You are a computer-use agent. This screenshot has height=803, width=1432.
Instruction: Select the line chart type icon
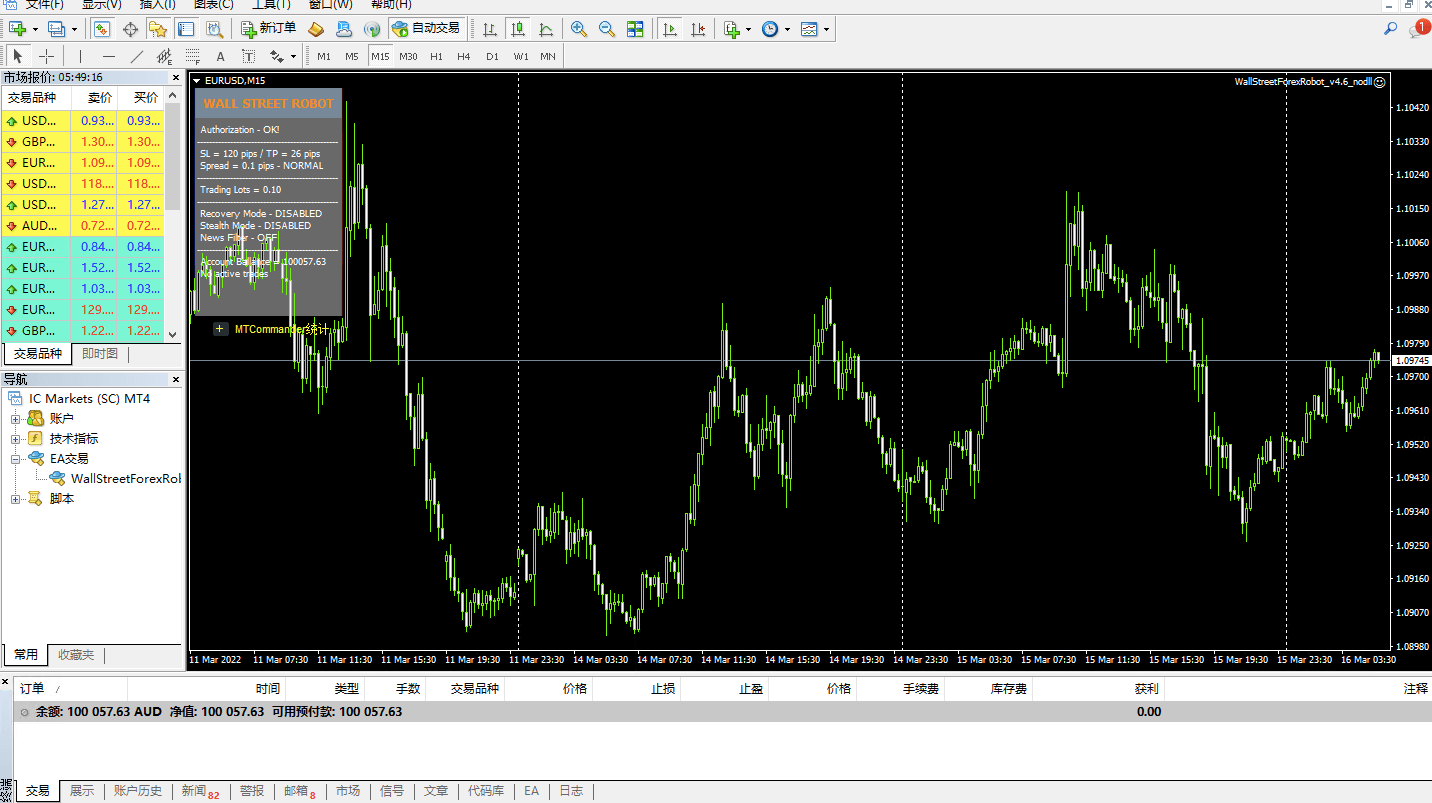coord(545,29)
